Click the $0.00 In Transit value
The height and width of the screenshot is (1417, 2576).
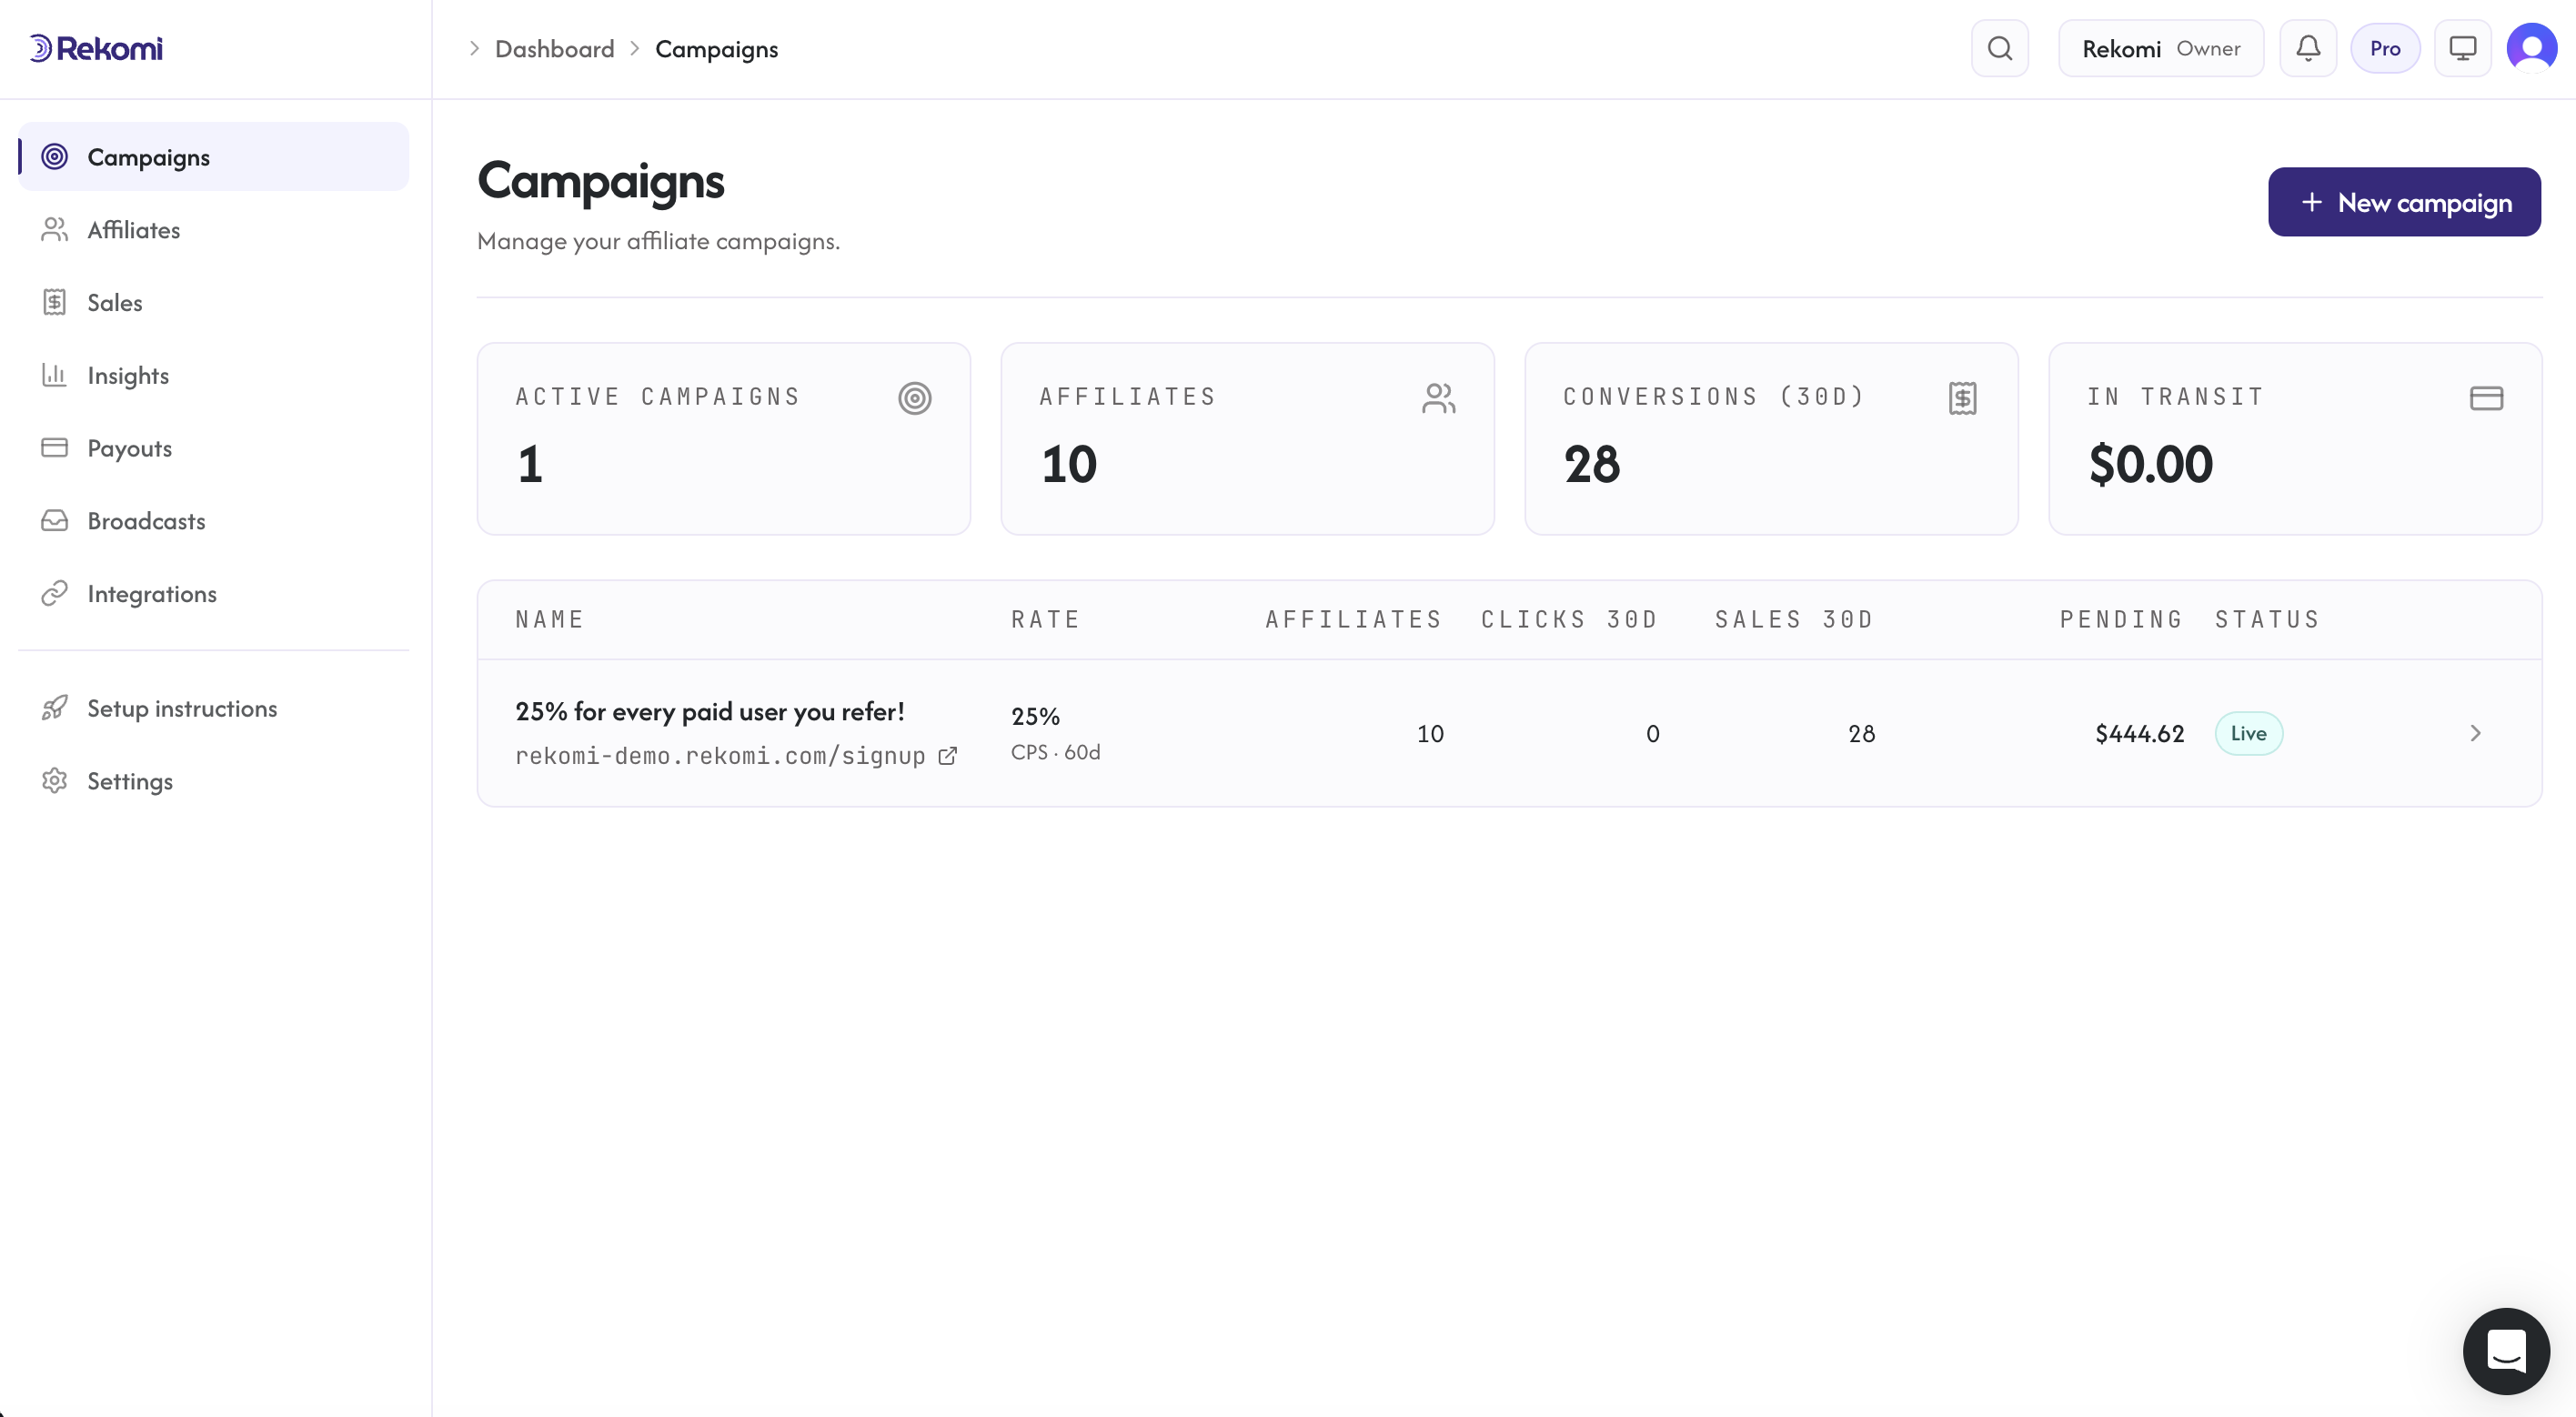tap(2150, 465)
